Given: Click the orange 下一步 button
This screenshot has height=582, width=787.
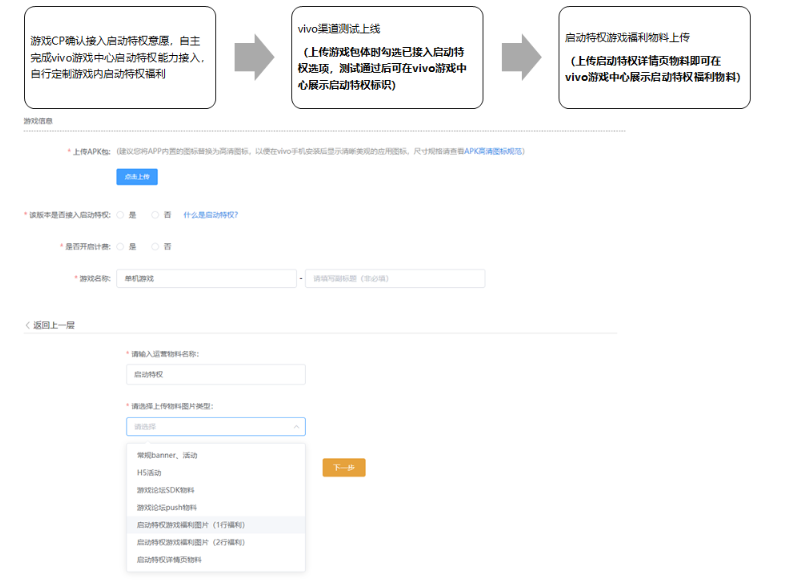Looking at the screenshot, I should pos(344,468).
